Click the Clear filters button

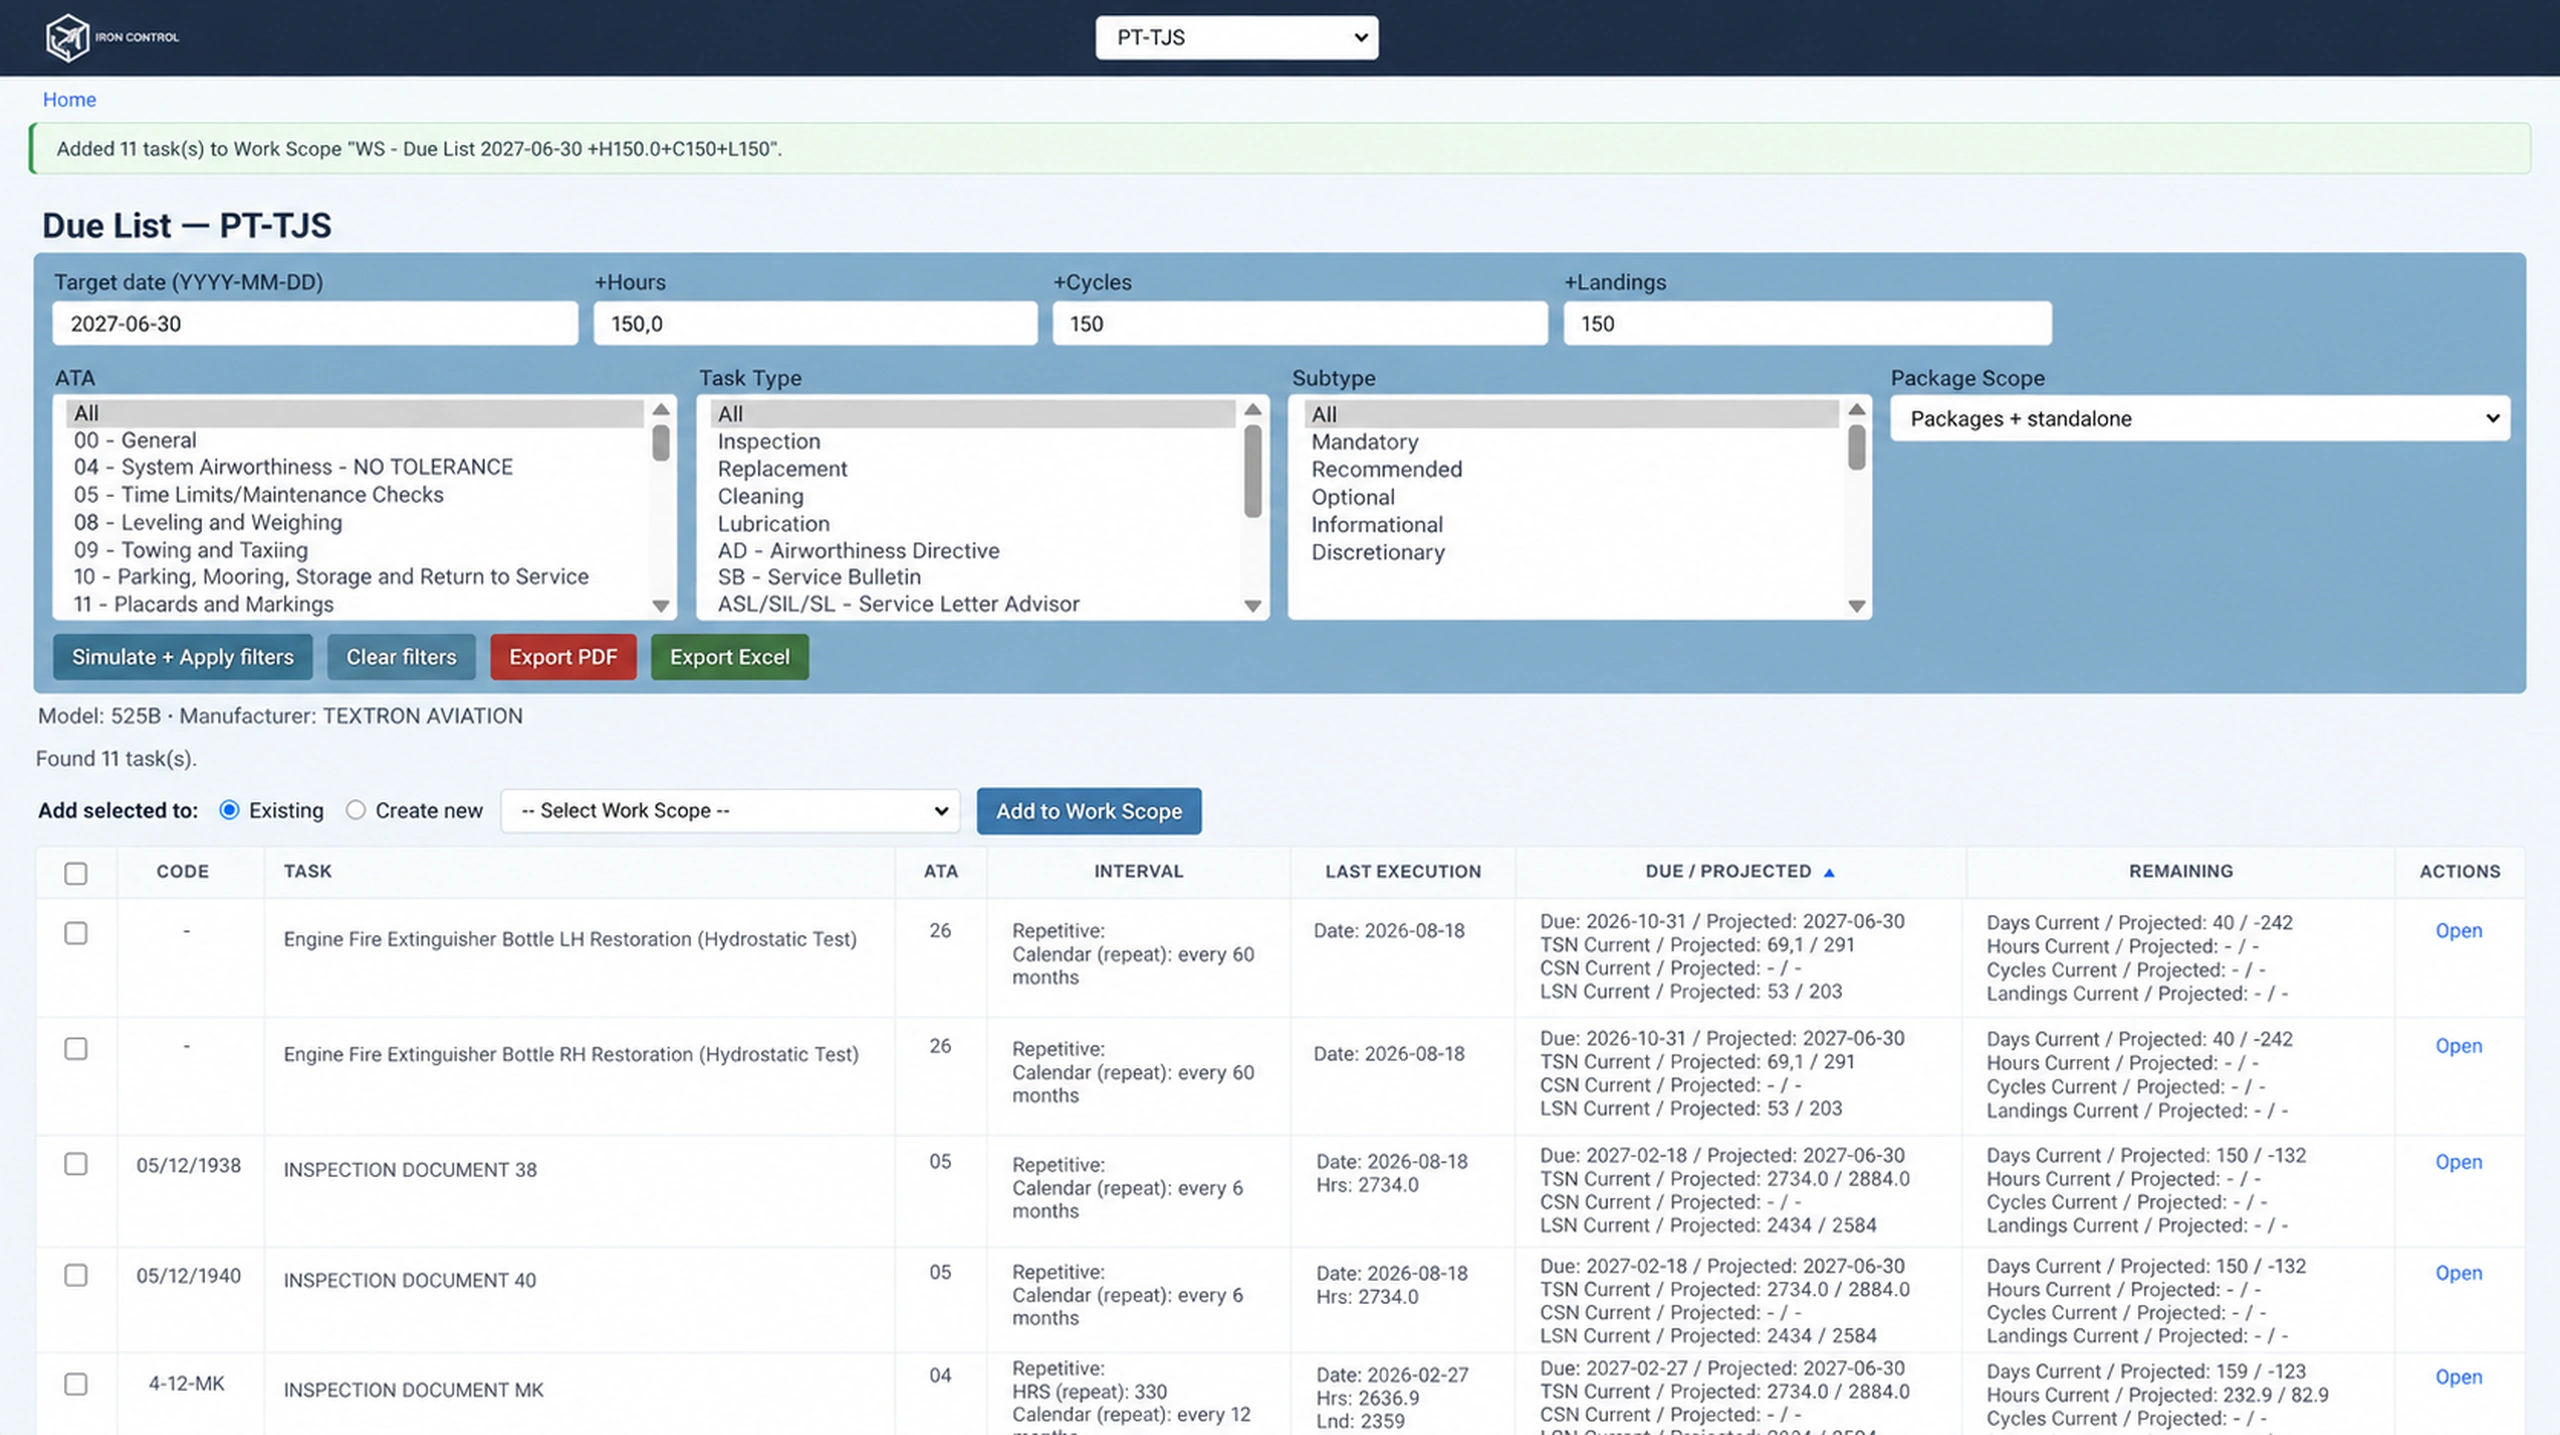(401, 657)
